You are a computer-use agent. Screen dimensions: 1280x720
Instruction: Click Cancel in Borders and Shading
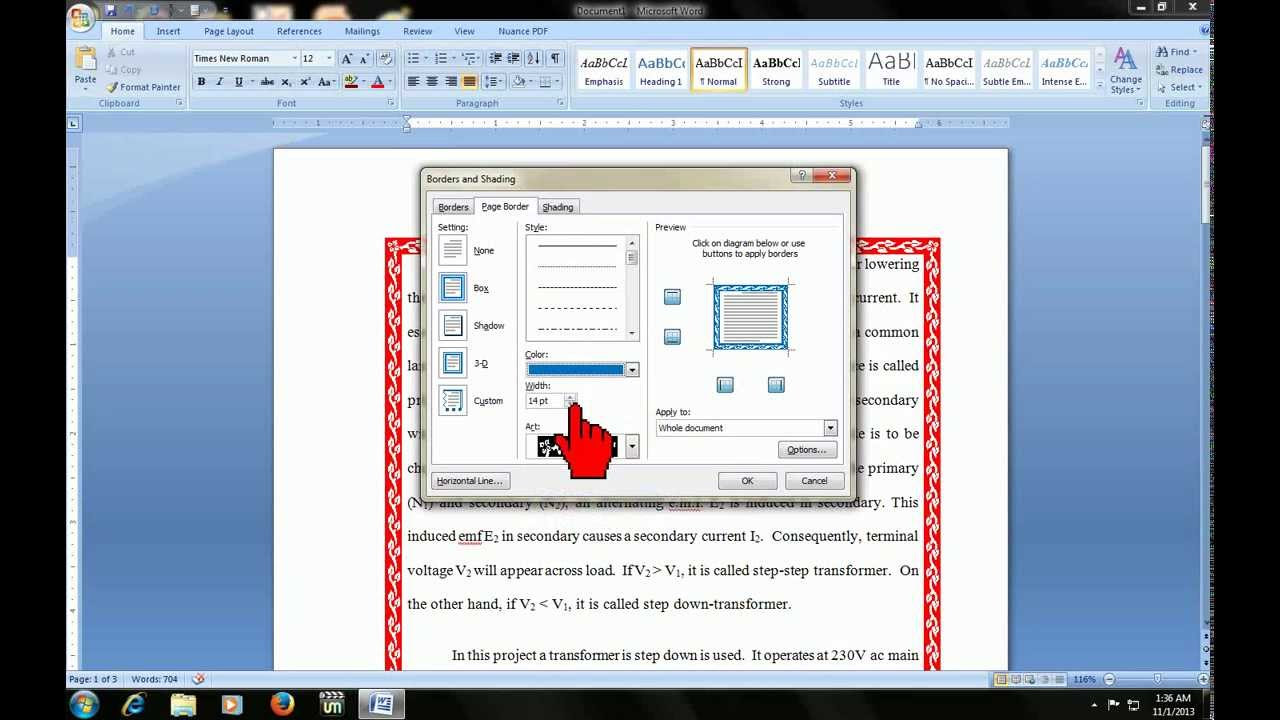click(814, 481)
